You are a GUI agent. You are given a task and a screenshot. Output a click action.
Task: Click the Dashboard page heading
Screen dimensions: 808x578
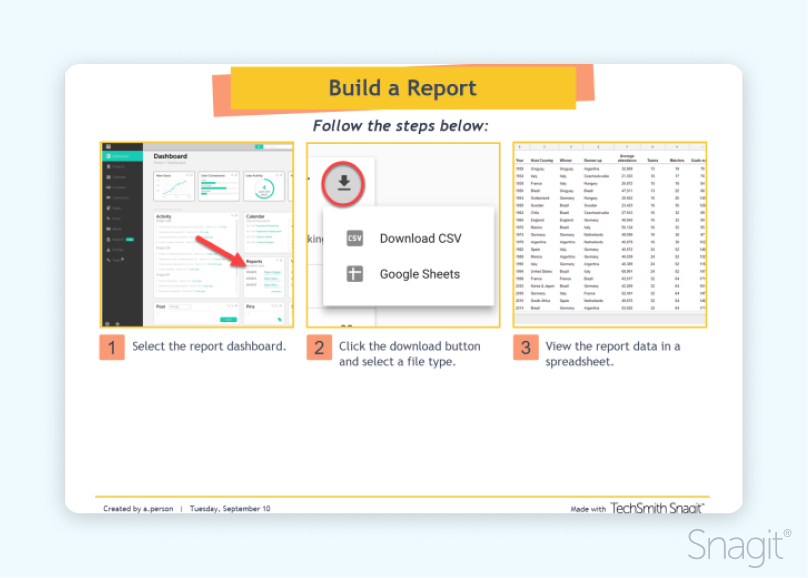click(x=170, y=156)
